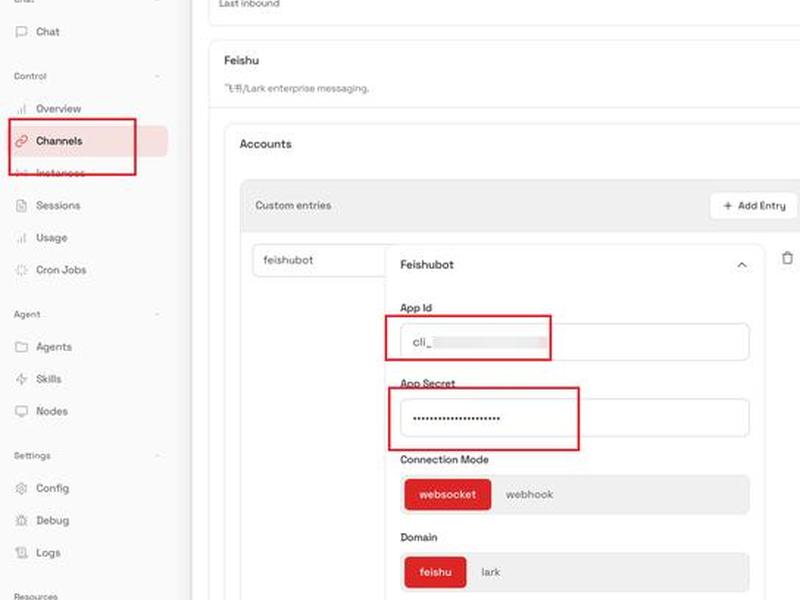The height and width of the screenshot is (600, 800).
Task: Open the Channels page
Action: coord(89,141)
